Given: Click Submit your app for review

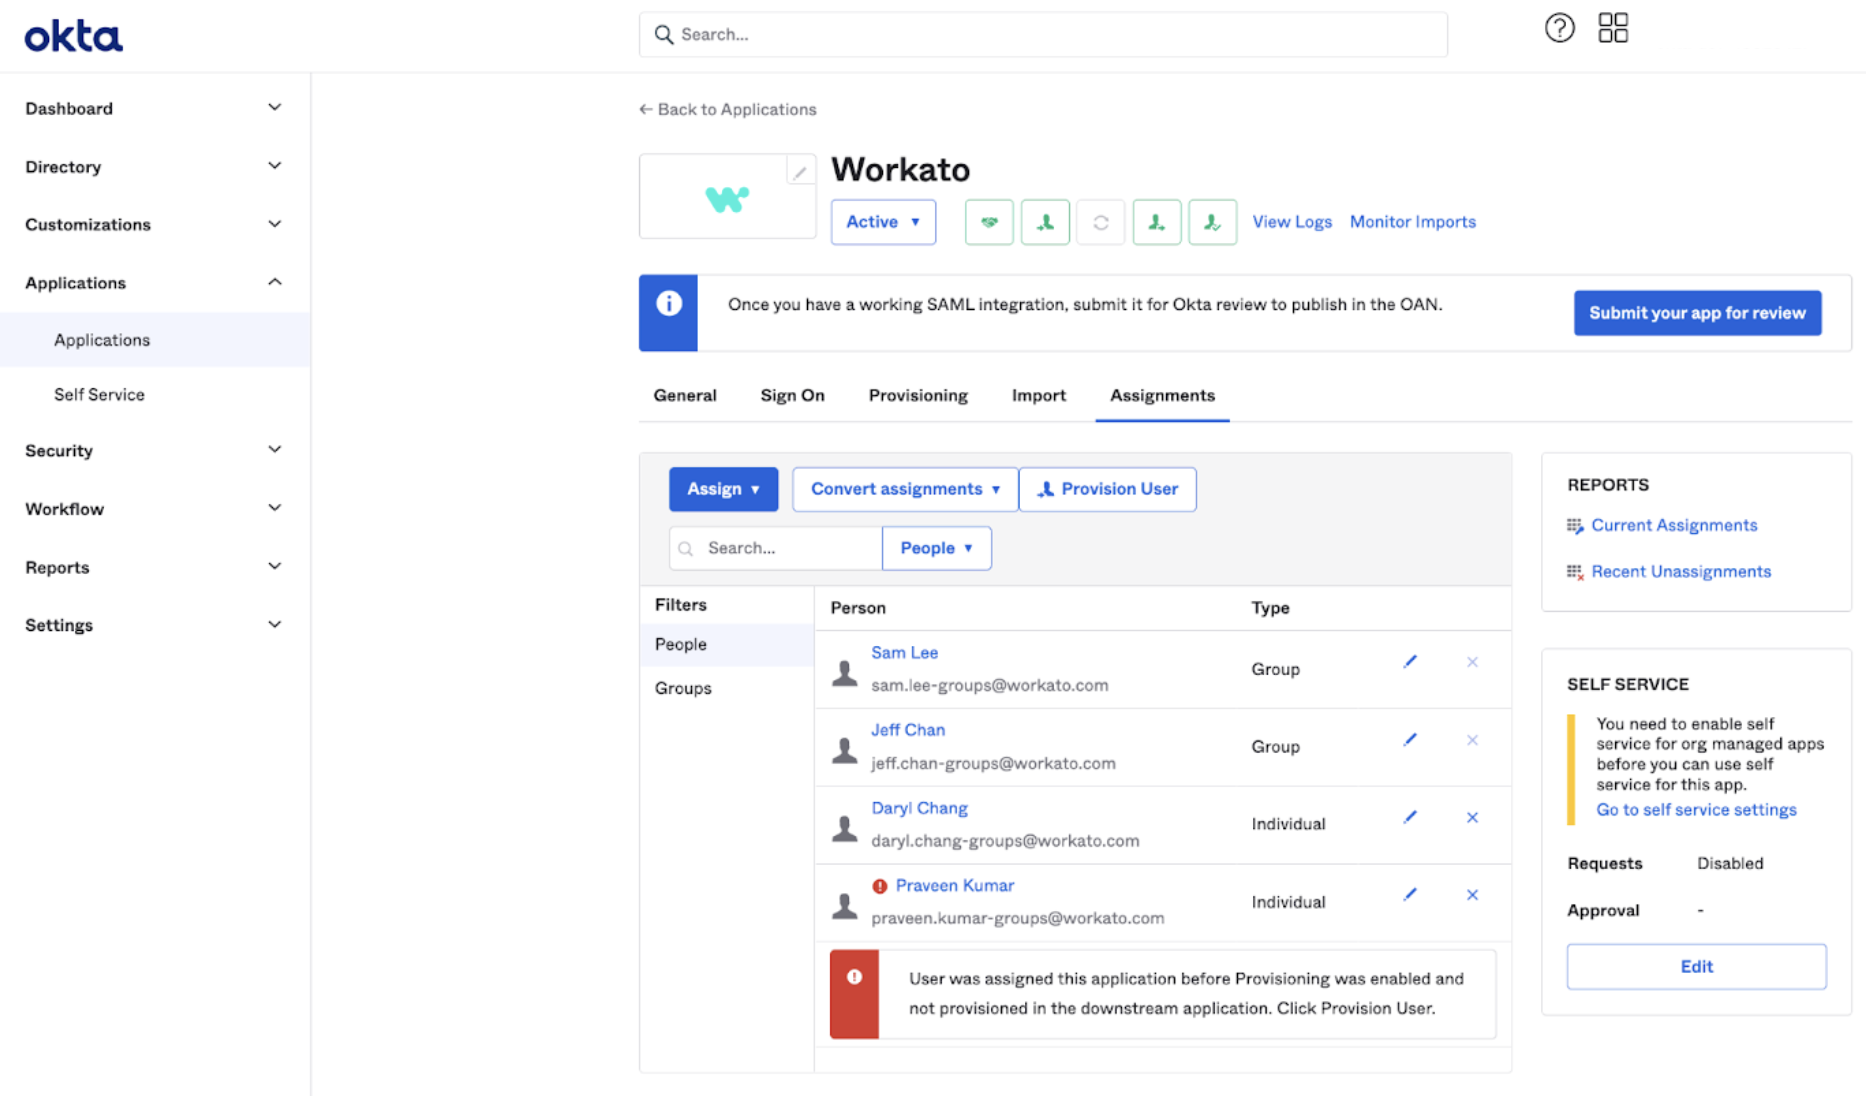Looking at the screenshot, I should click(1697, 313).
